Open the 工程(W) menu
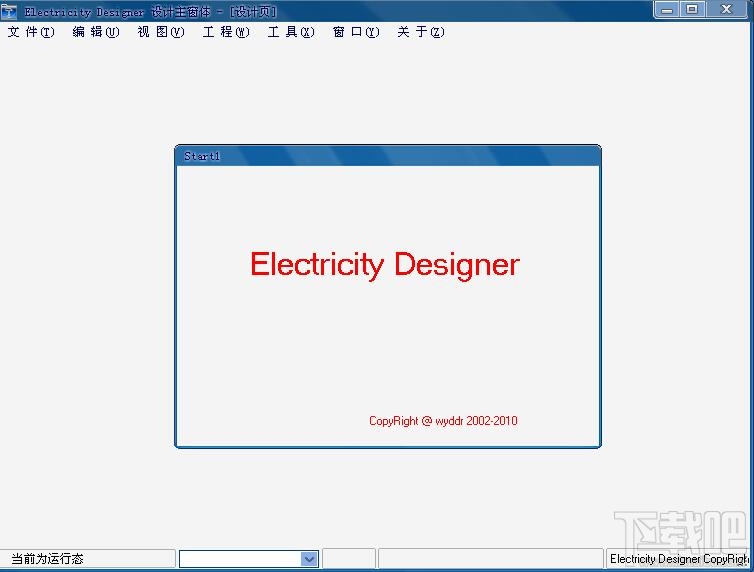This screenshot has height=572, width=754. click(226, 32)
